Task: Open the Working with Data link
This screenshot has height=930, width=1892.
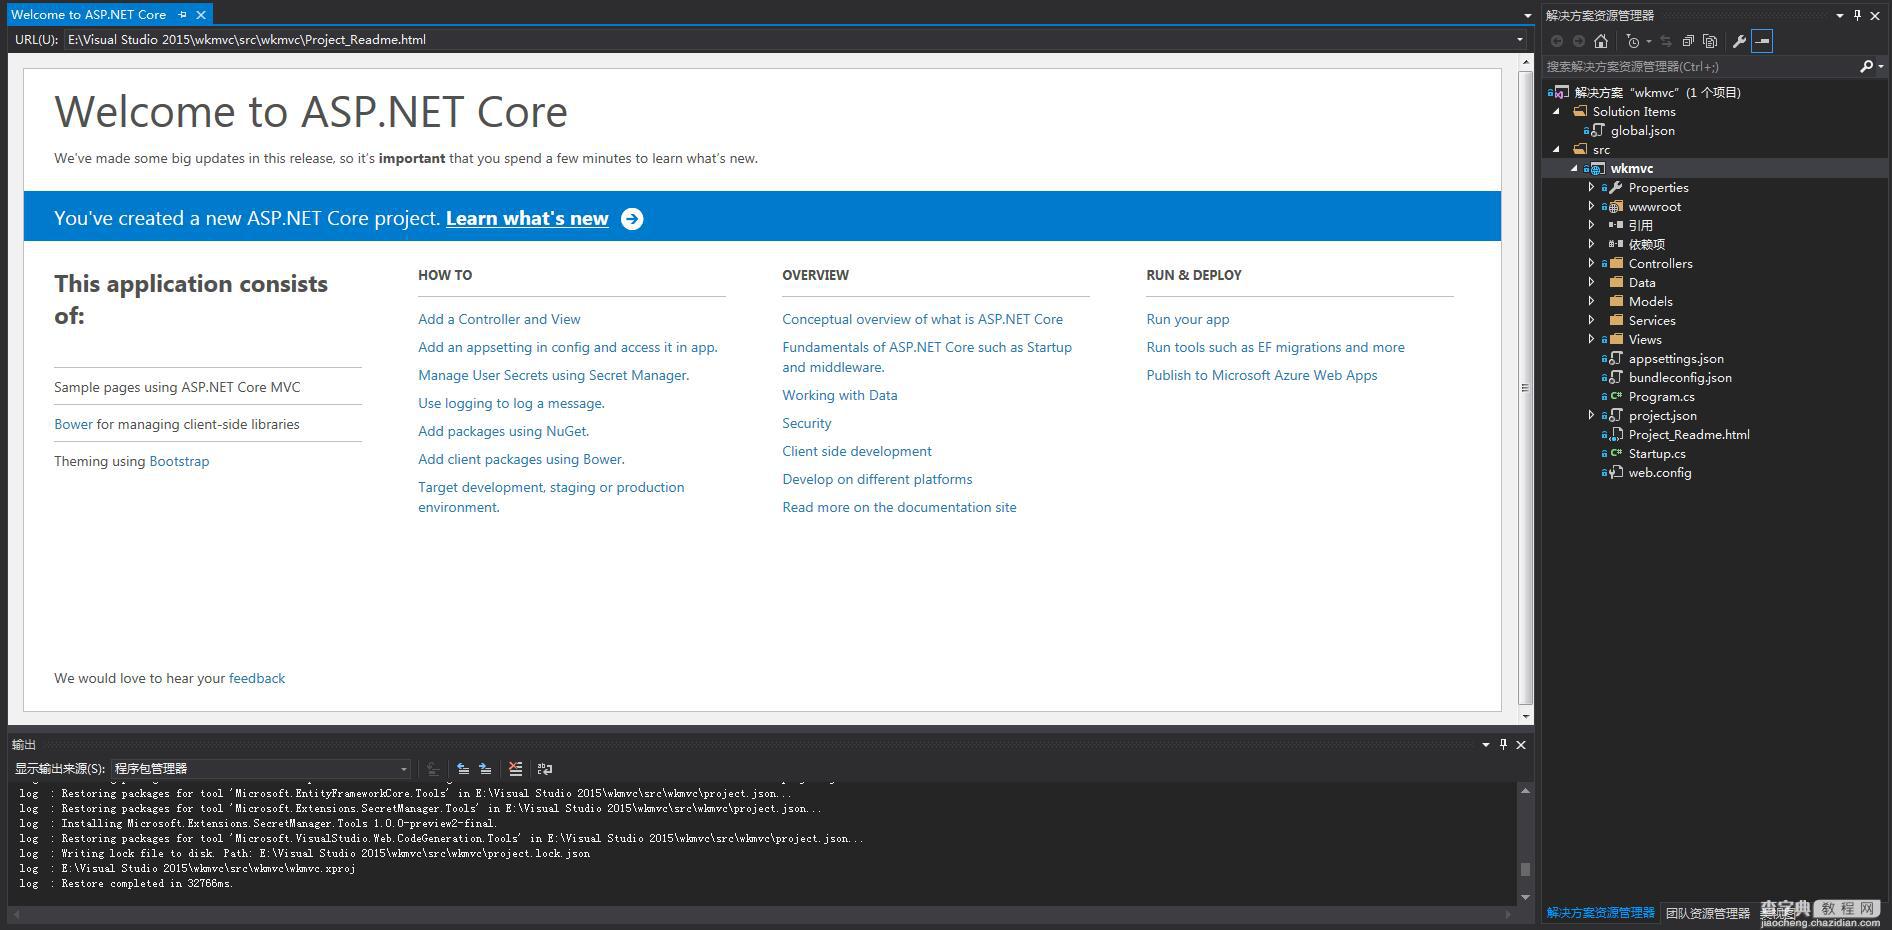Action: pos(839,395)
